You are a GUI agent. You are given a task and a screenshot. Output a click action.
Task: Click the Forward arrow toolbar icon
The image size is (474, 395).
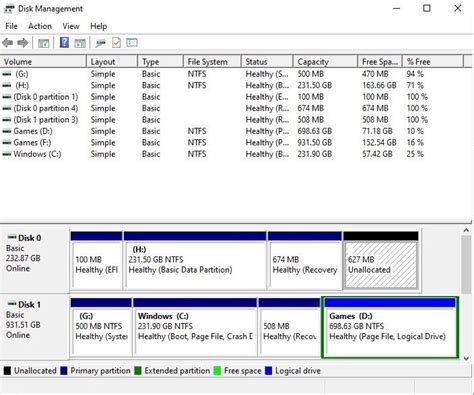point(23,43)
